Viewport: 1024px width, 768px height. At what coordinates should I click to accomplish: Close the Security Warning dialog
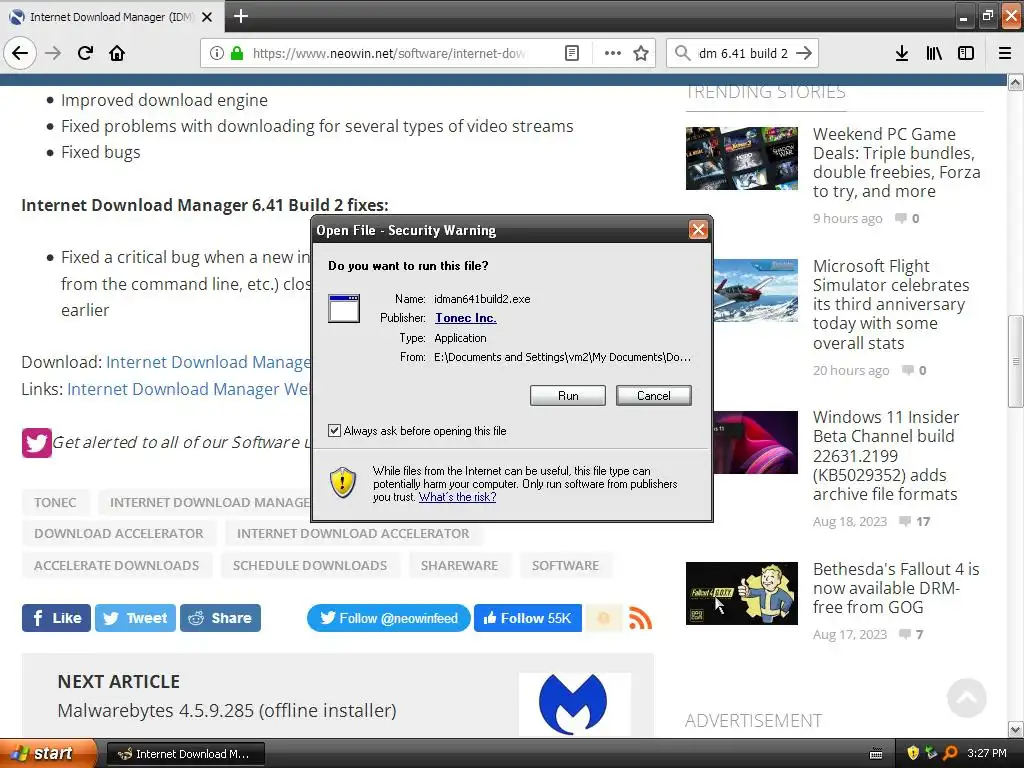(x=698, y=230)
